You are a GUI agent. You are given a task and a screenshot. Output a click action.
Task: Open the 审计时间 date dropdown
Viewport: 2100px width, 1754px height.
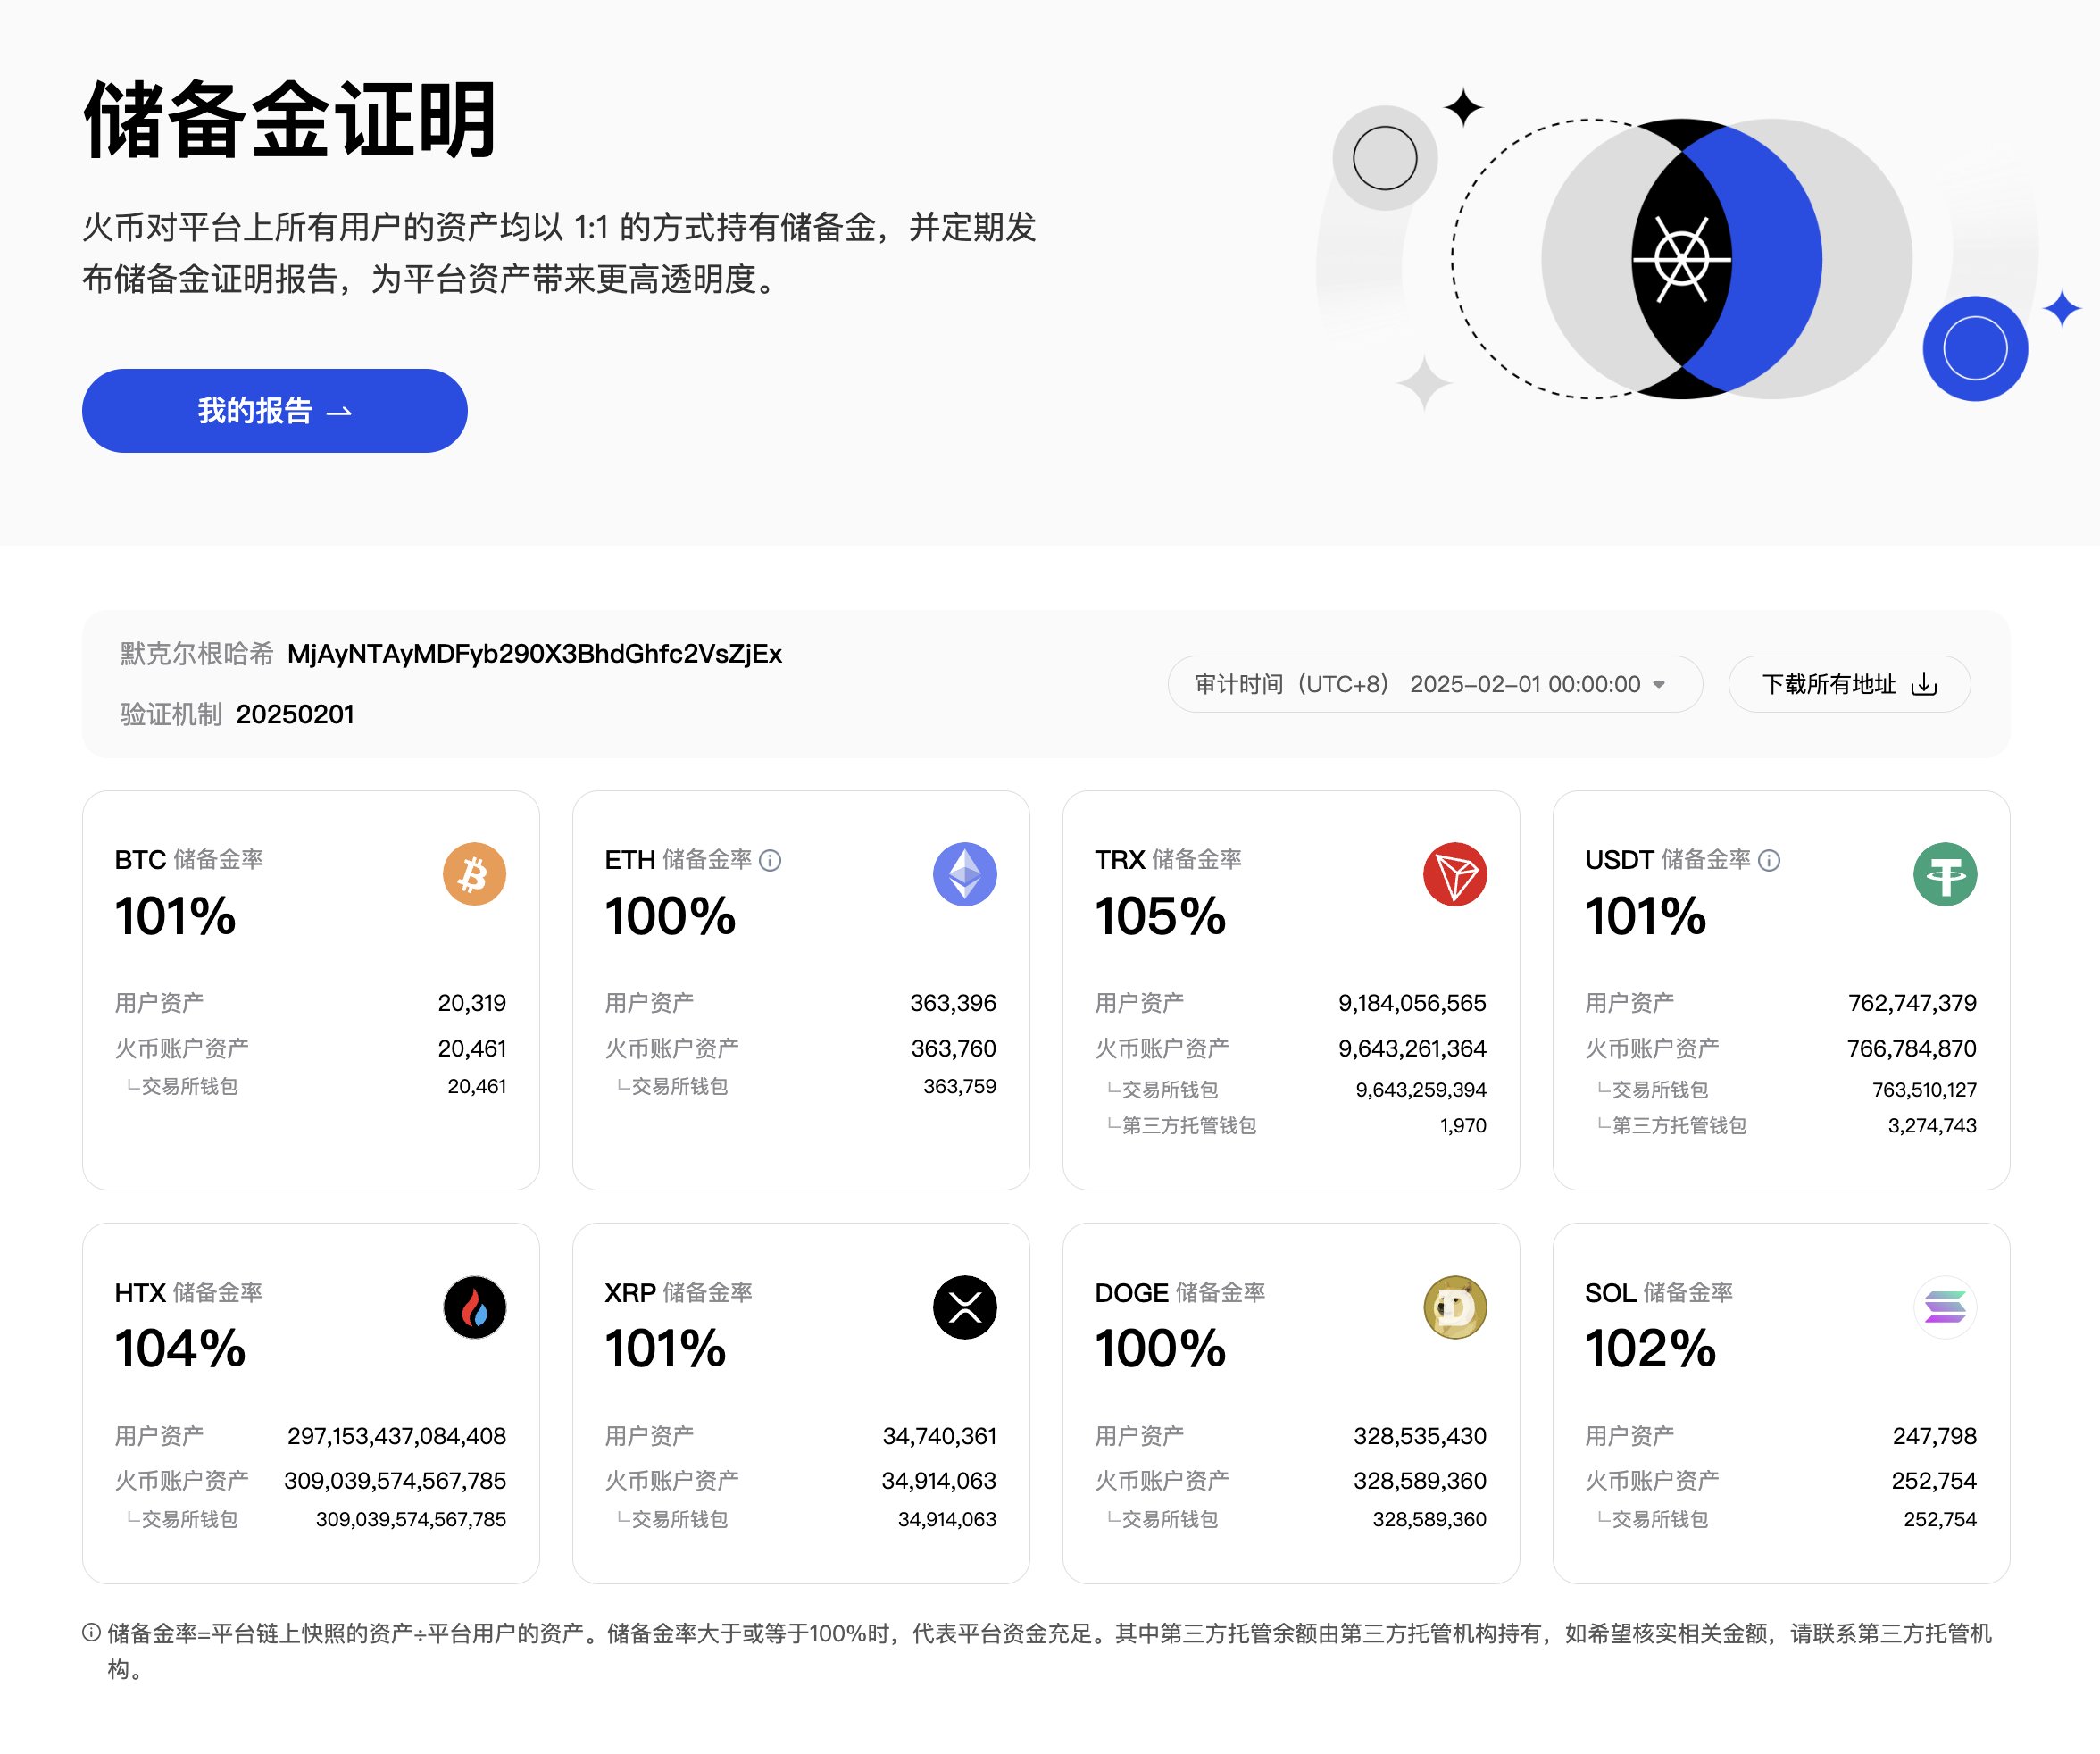(1434, 684)
